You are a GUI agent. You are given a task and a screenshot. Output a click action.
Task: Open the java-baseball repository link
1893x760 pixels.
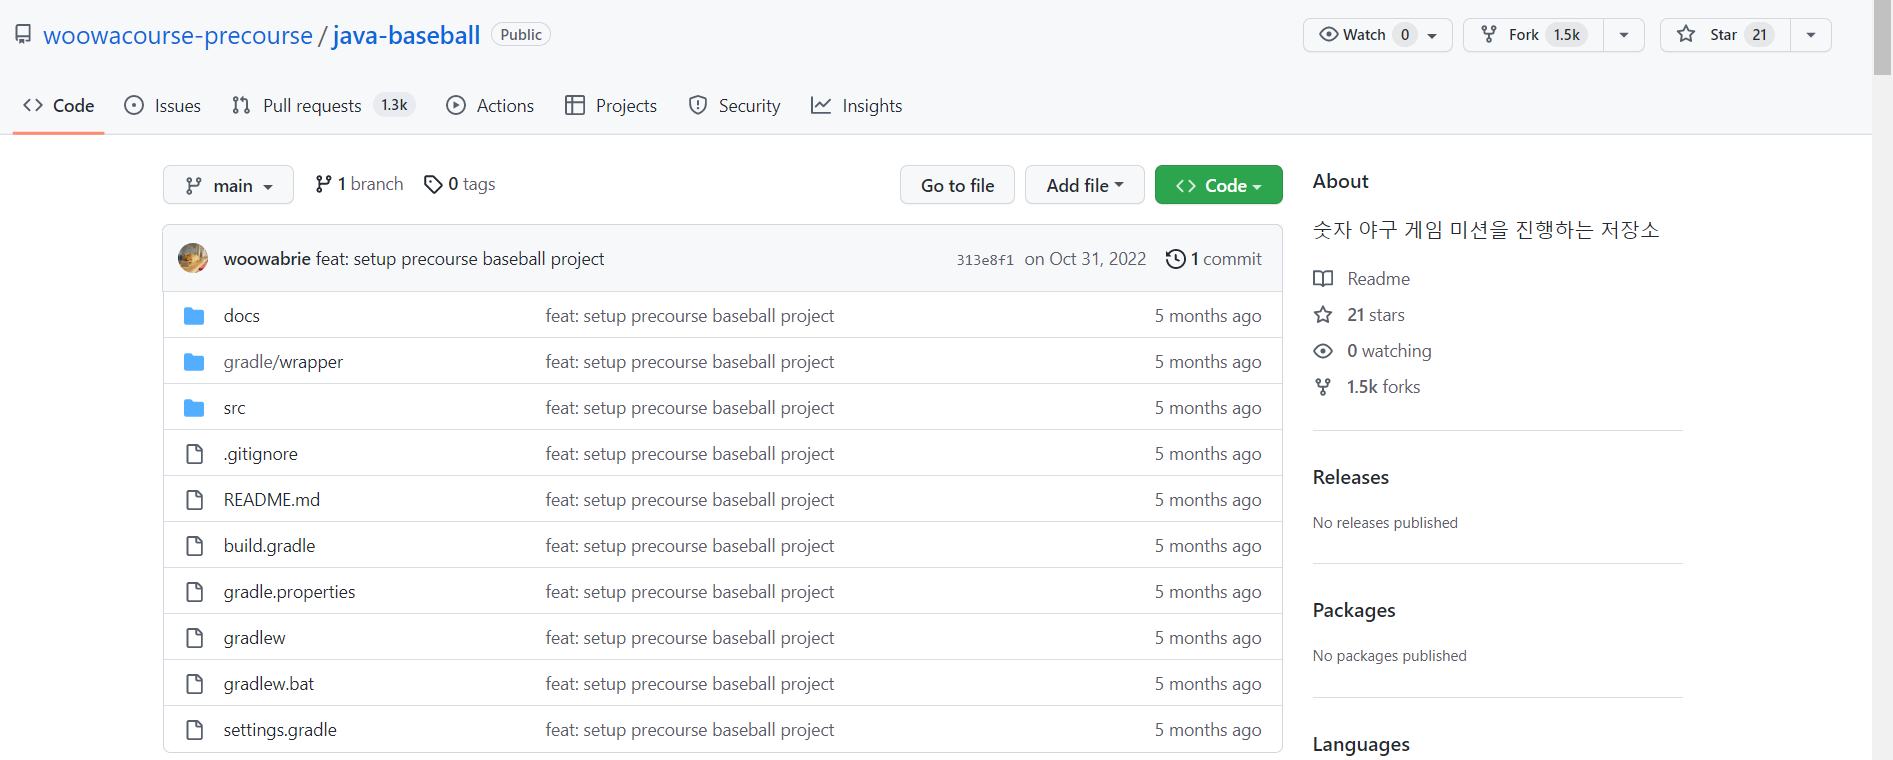[406, 35]
